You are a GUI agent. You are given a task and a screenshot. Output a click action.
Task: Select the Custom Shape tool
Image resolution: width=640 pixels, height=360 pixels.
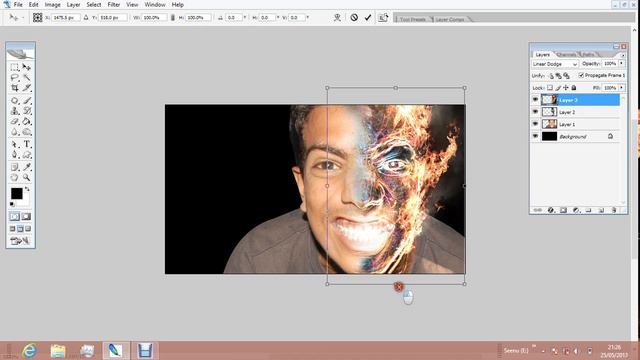point(27,155)
